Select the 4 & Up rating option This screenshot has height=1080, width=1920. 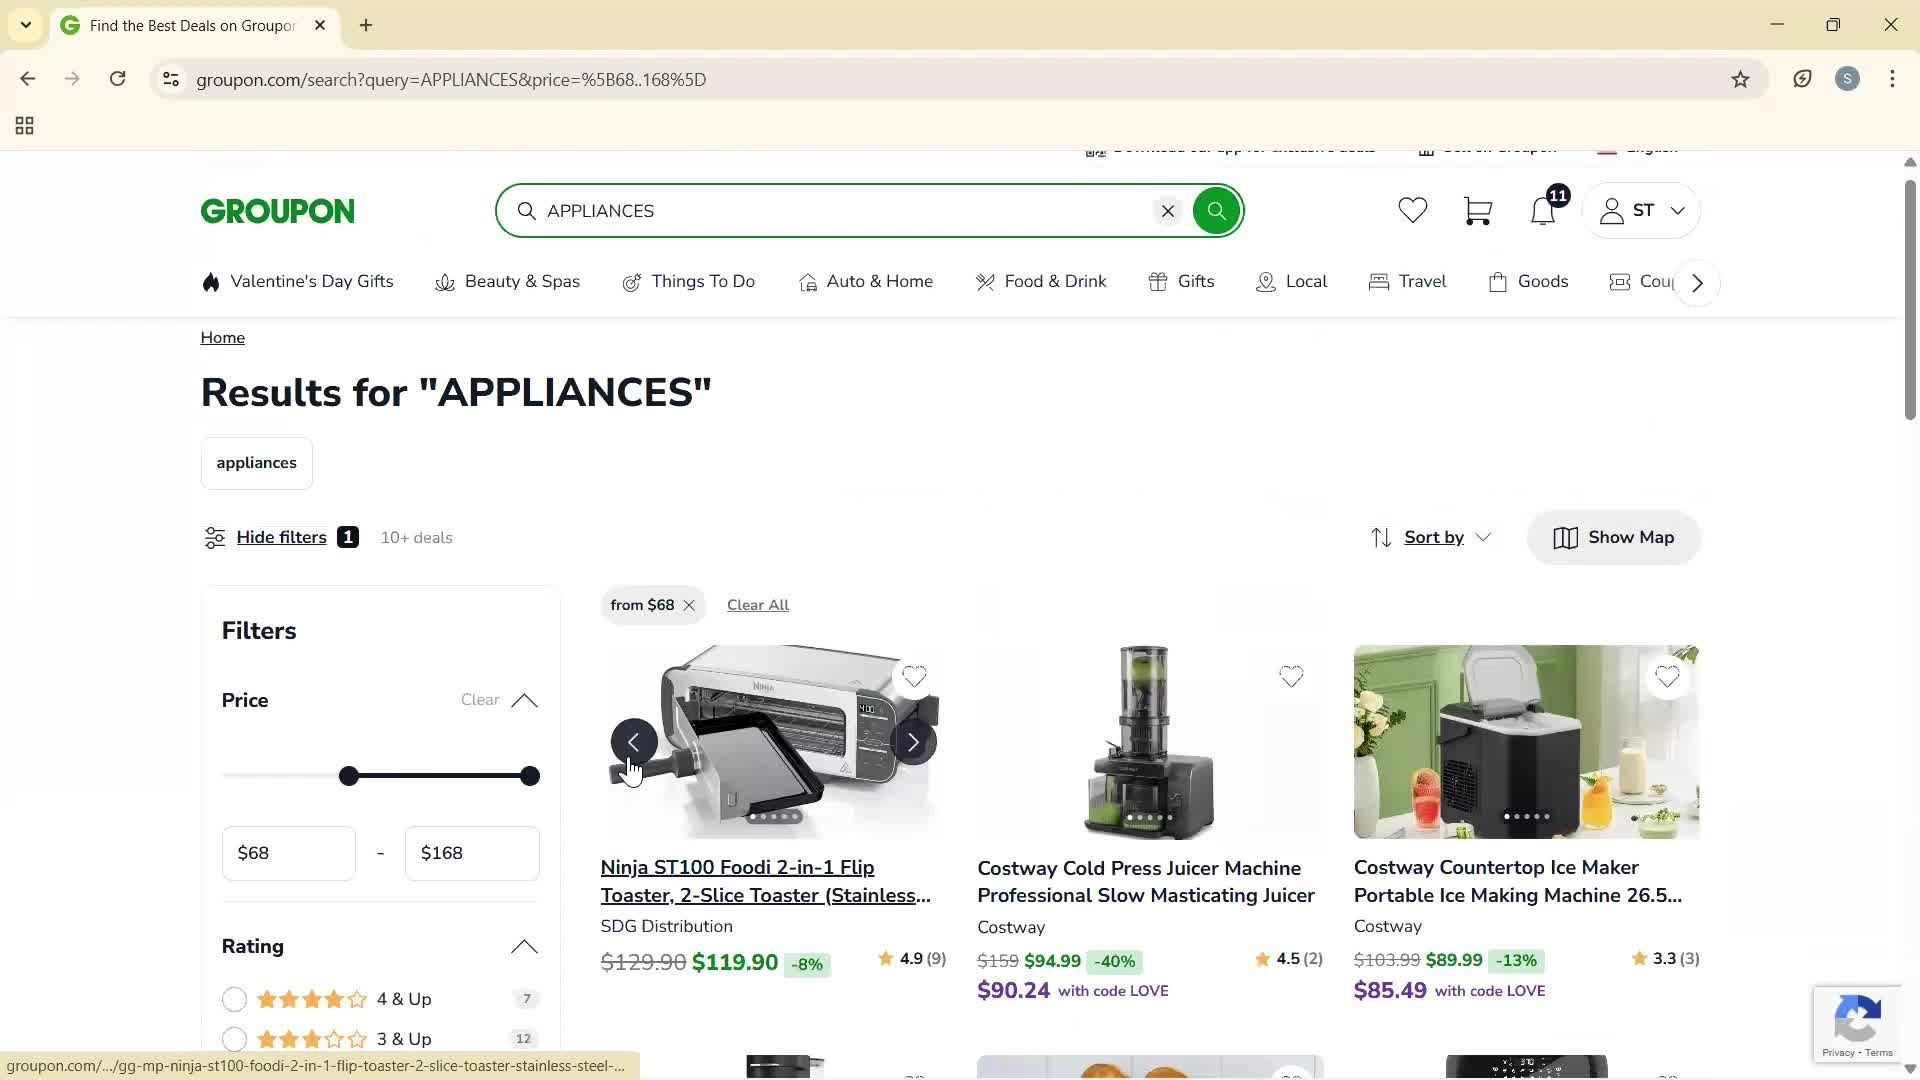tap(234, 998)
